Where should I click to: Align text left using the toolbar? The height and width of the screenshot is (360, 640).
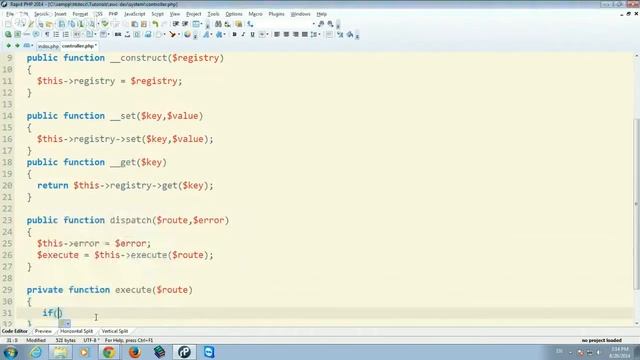point(277,35)
